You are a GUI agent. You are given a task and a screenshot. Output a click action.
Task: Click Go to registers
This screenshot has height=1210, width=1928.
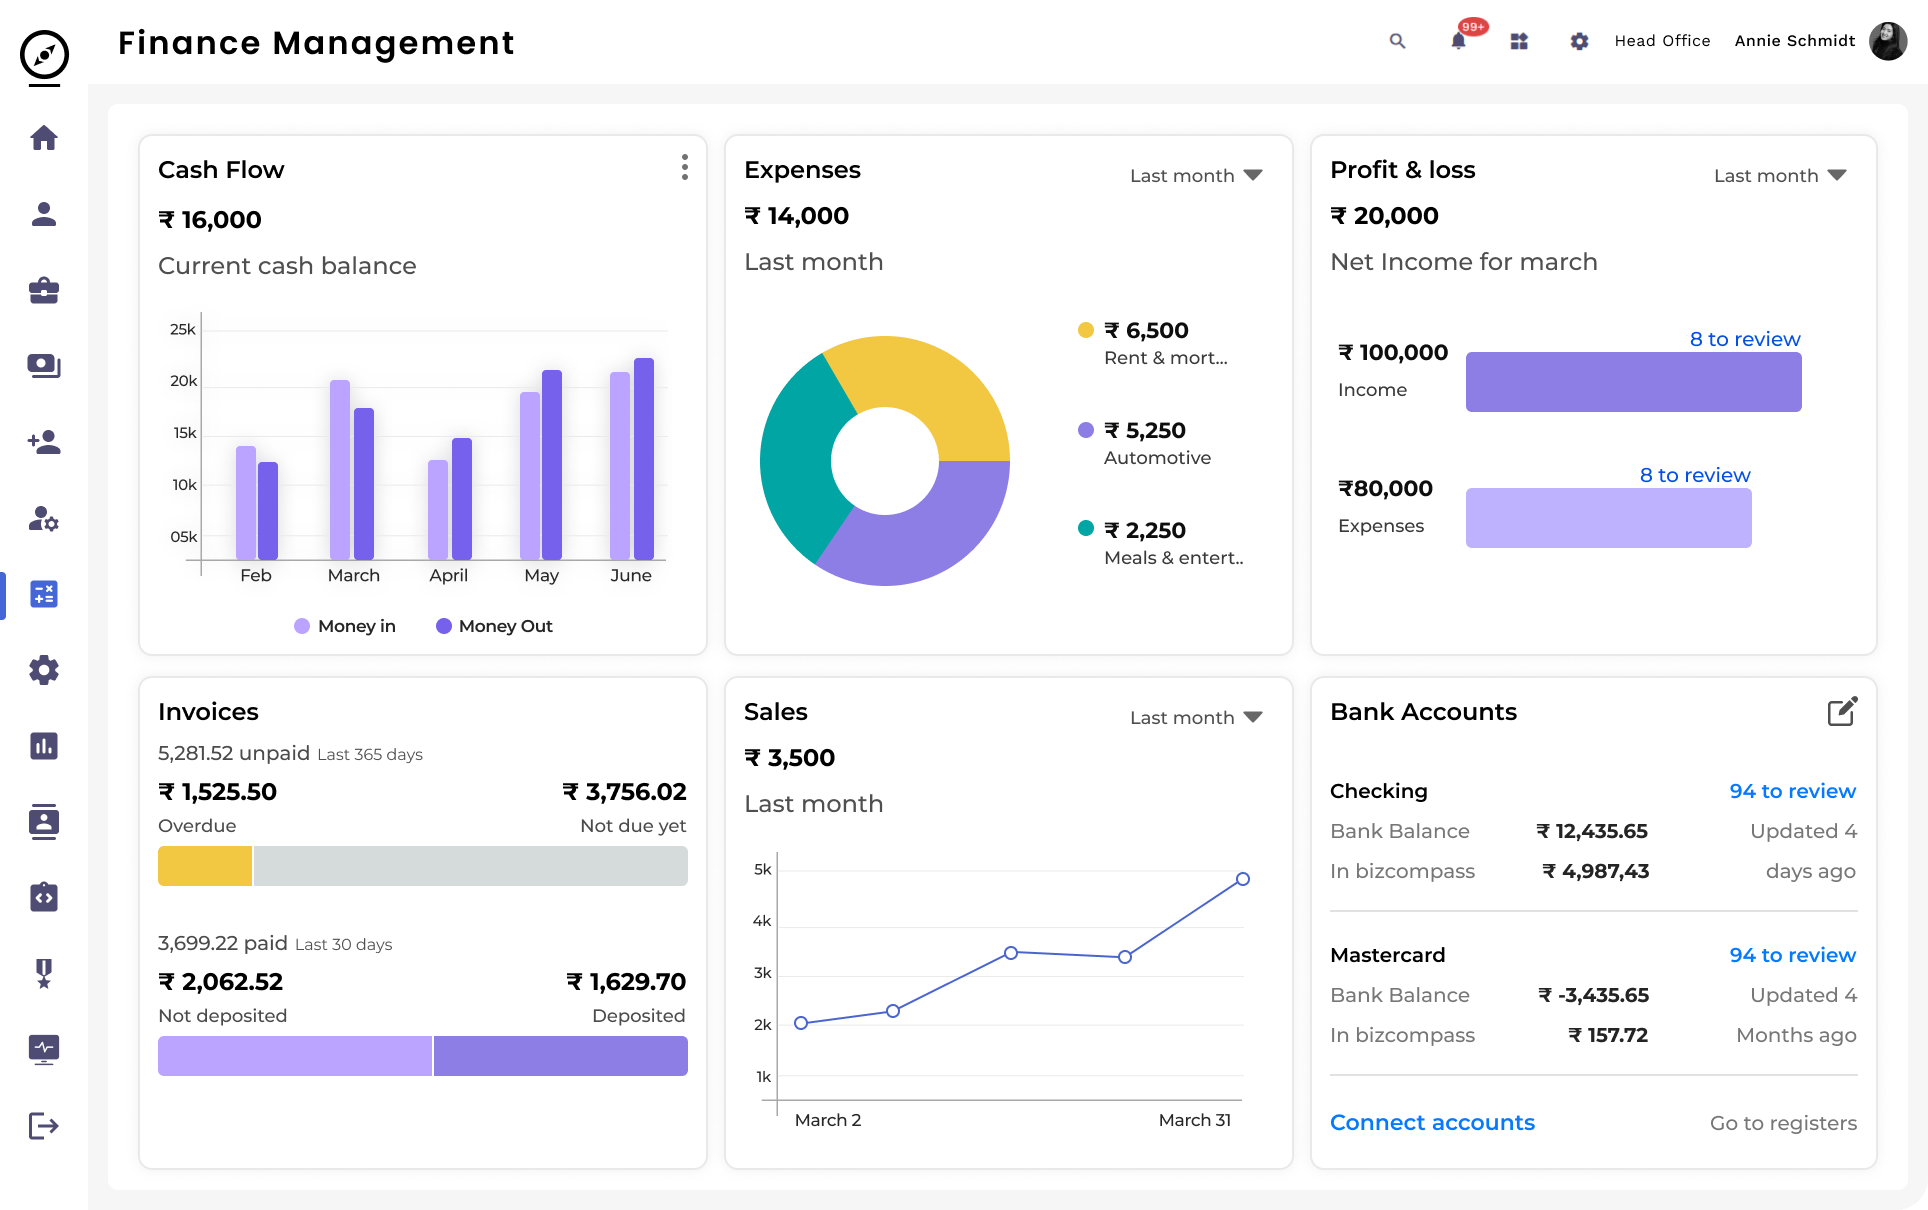(1783, 1123)
